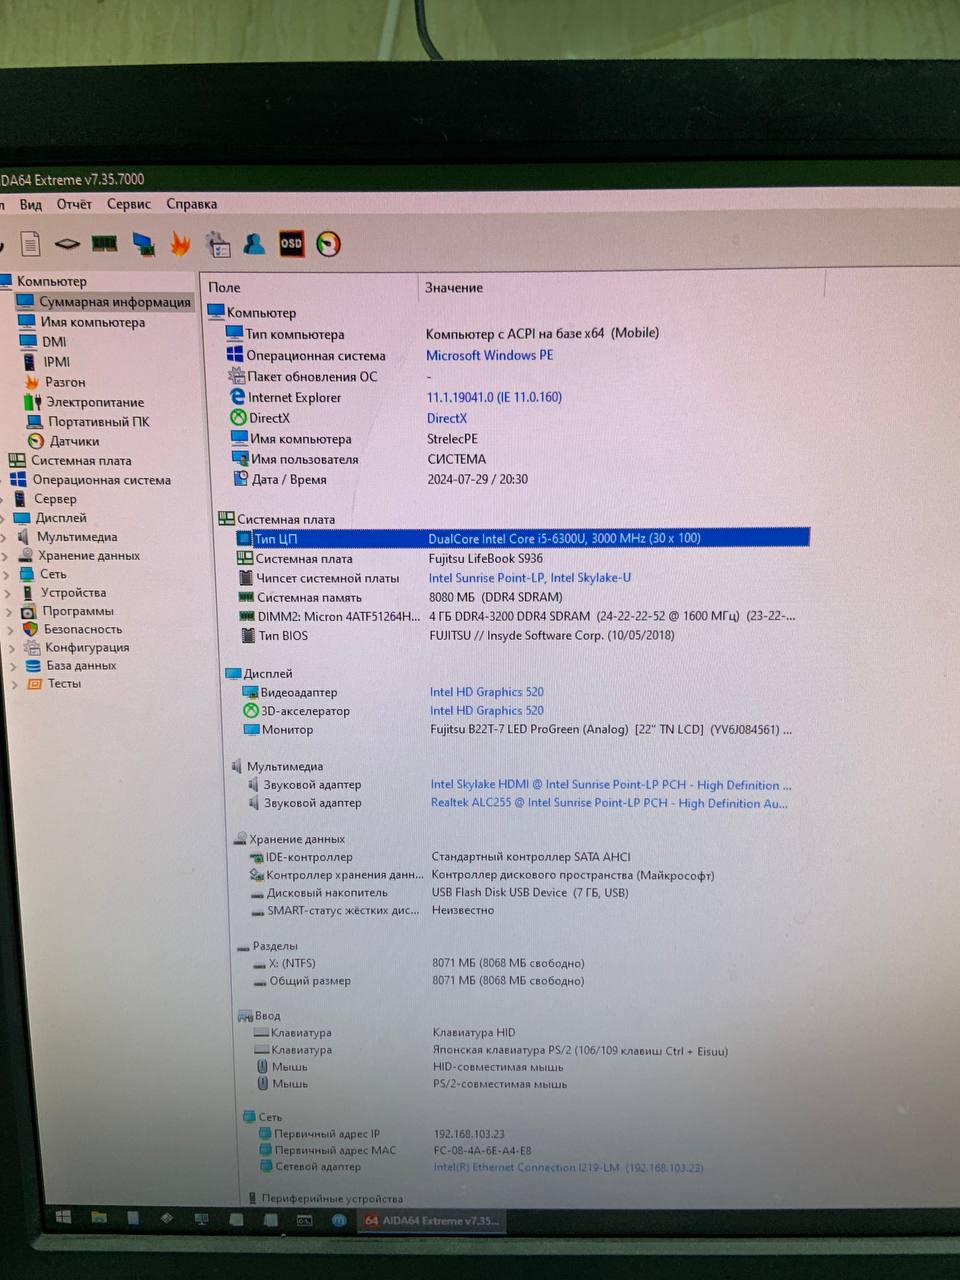Open the user profile icon in toolbar
Screen dimensions: 960x1280
point(254,243)
